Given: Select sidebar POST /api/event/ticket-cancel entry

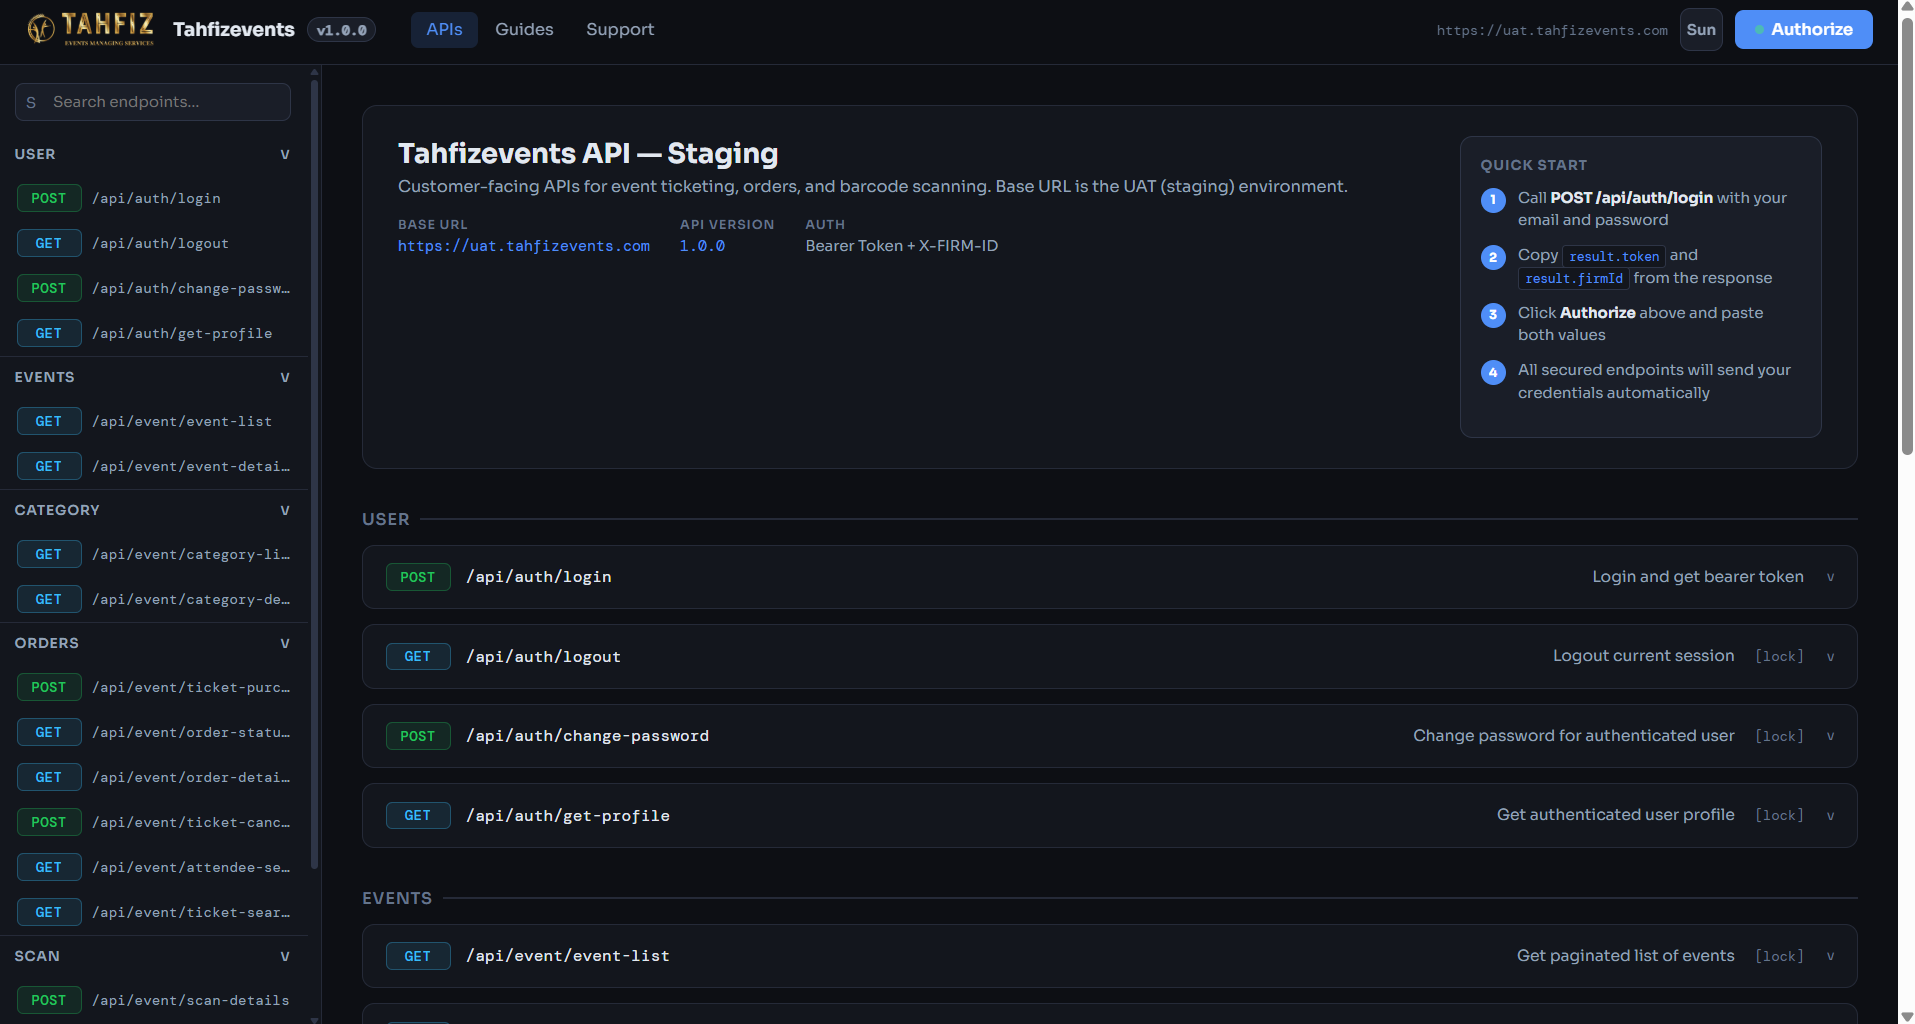Looking at the screenshot, I should [153, 822].
